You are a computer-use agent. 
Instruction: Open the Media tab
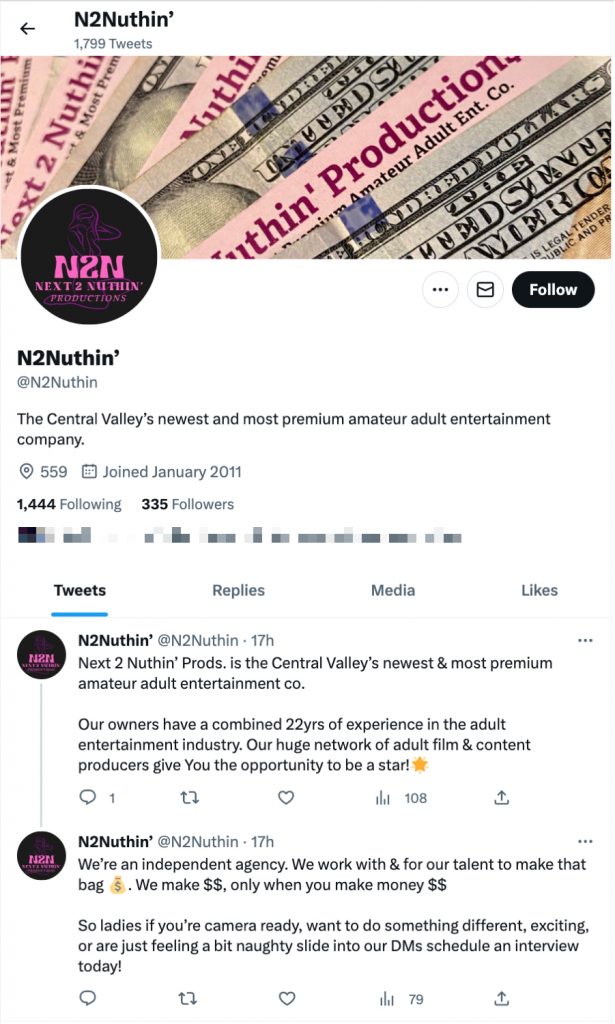pos(392,590)
